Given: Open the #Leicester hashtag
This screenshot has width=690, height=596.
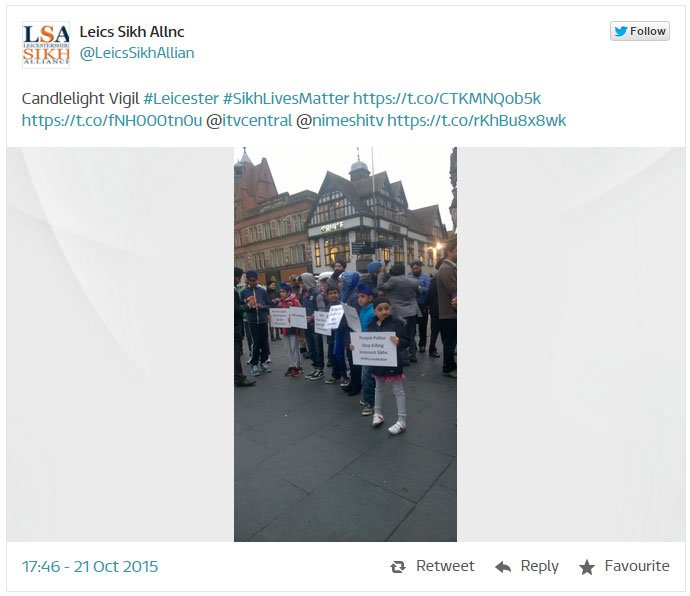Looking at the screenshot, I should point(181,98).
